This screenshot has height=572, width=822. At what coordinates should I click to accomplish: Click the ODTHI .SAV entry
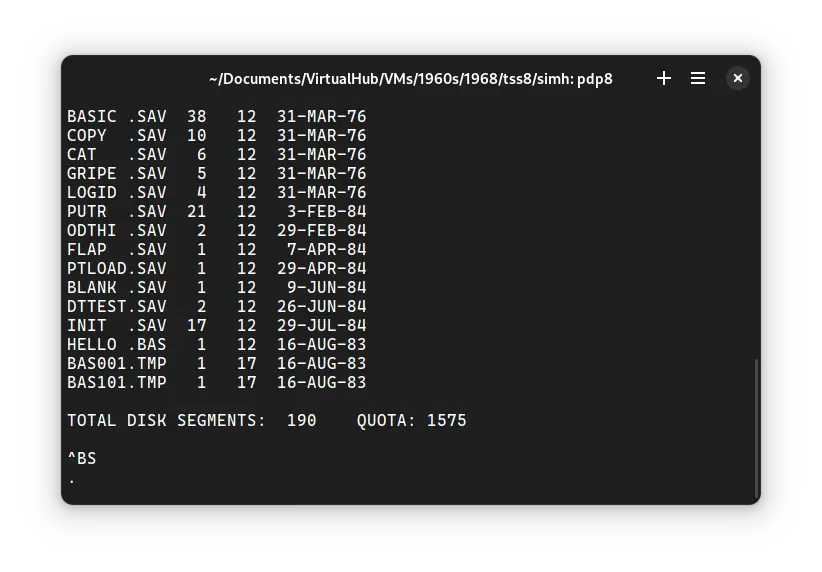[117, 230]
